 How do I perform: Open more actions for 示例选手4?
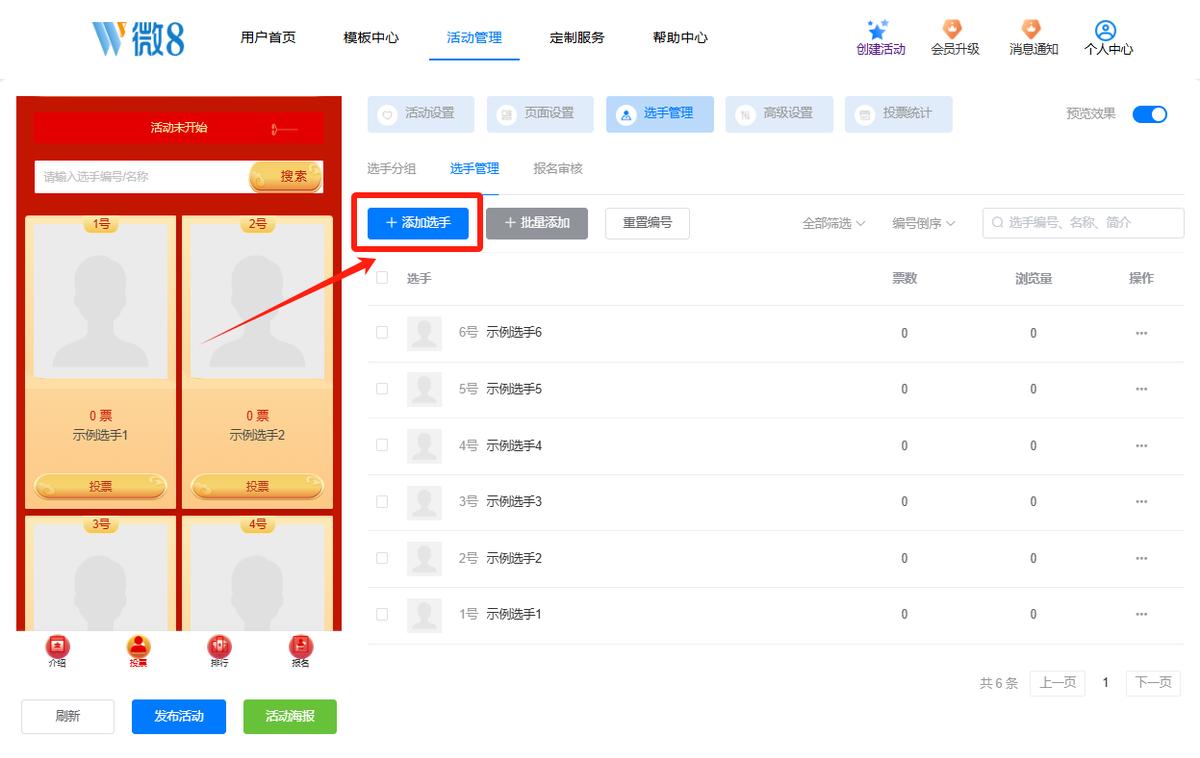(1141, 445)
